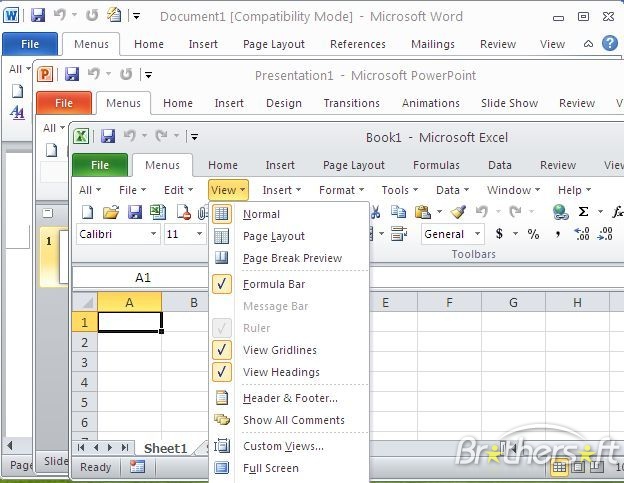This screenshot has width=624, height=483.
Task: Go to first sheet navigation arrow
Action: pos(81,448)
